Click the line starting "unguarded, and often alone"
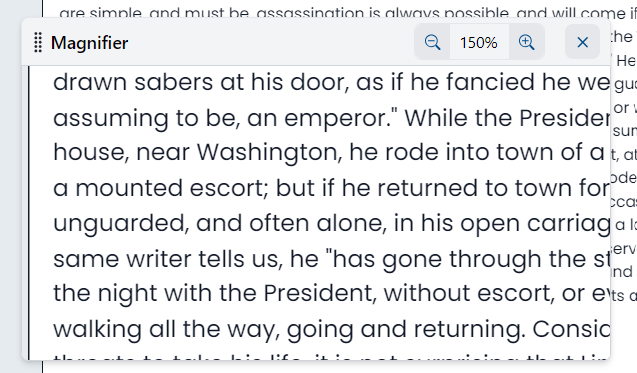Screen dimensions: 637x373 click(x=332, y=223)
